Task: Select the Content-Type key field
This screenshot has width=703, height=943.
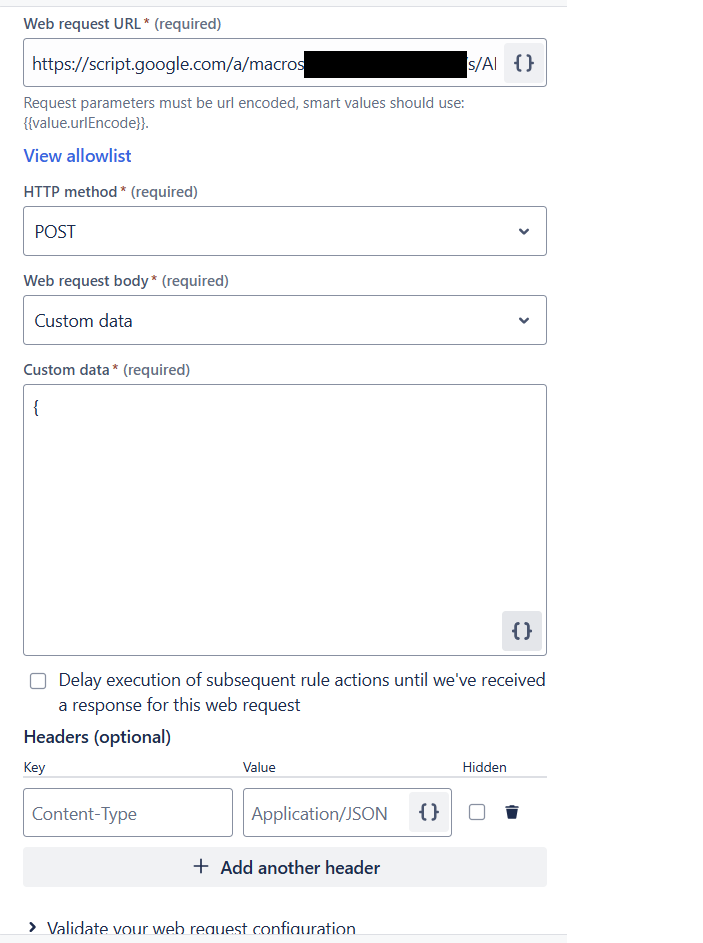Action: [x=127, y=812]
